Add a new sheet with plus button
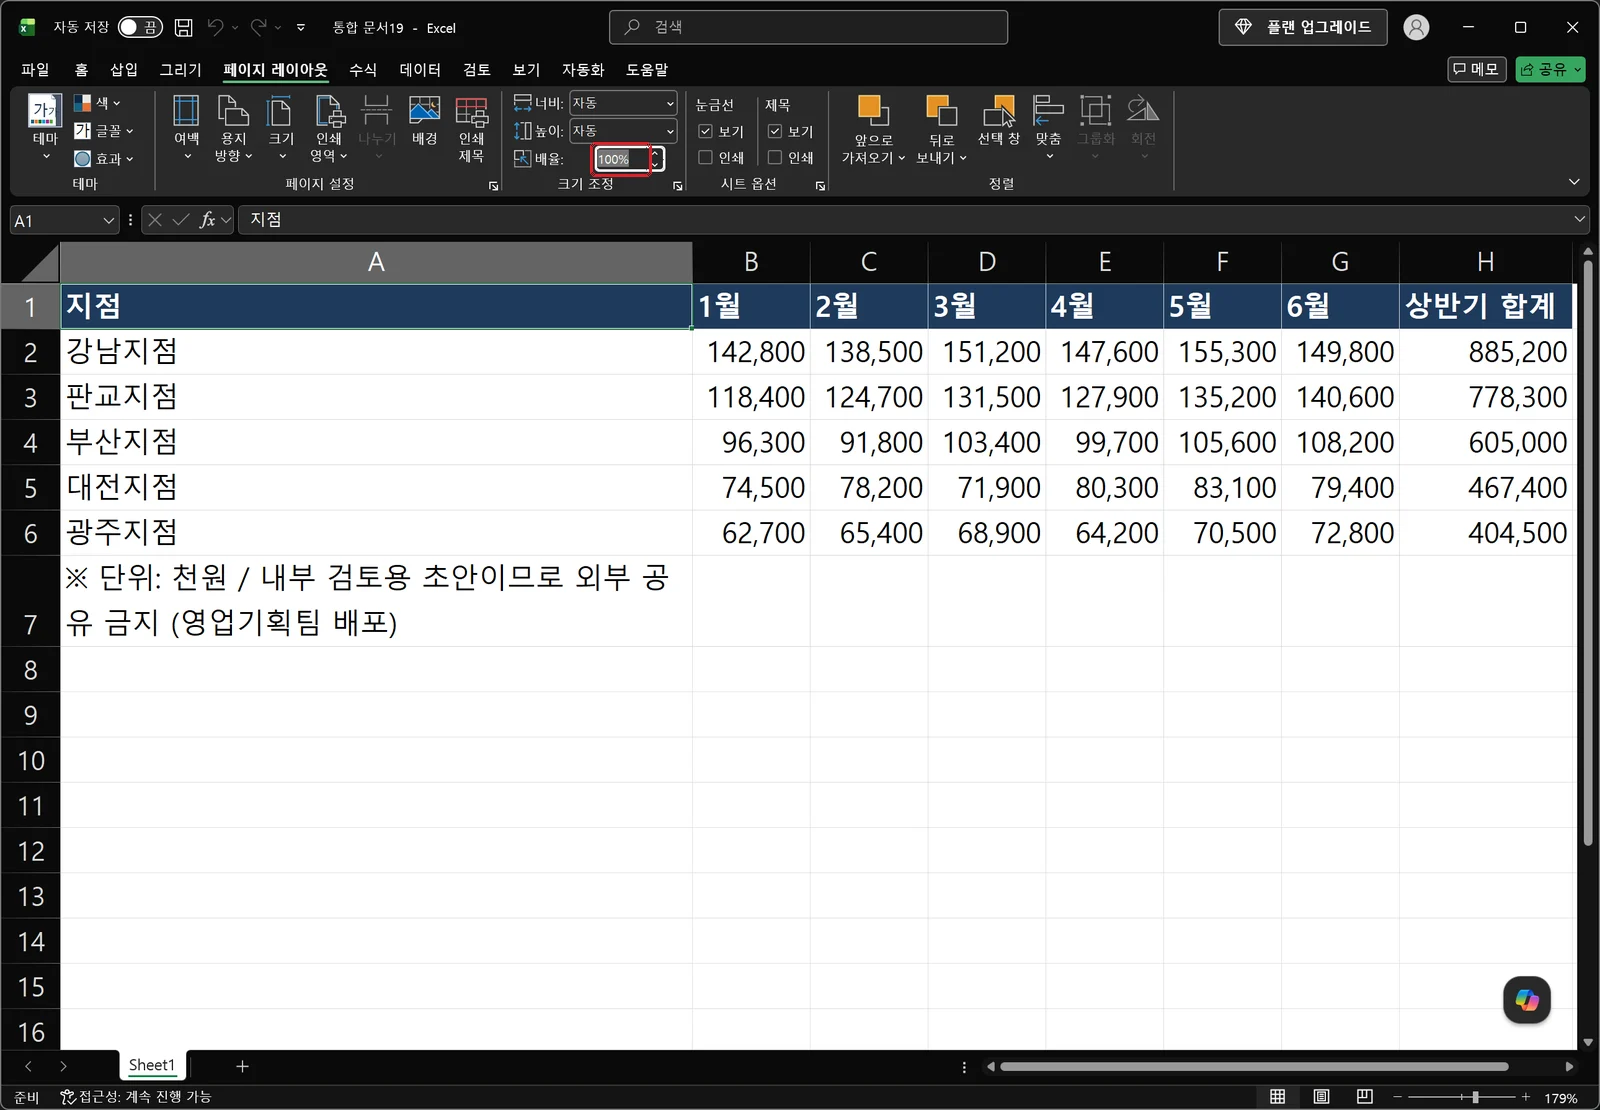 (242, 1066)
